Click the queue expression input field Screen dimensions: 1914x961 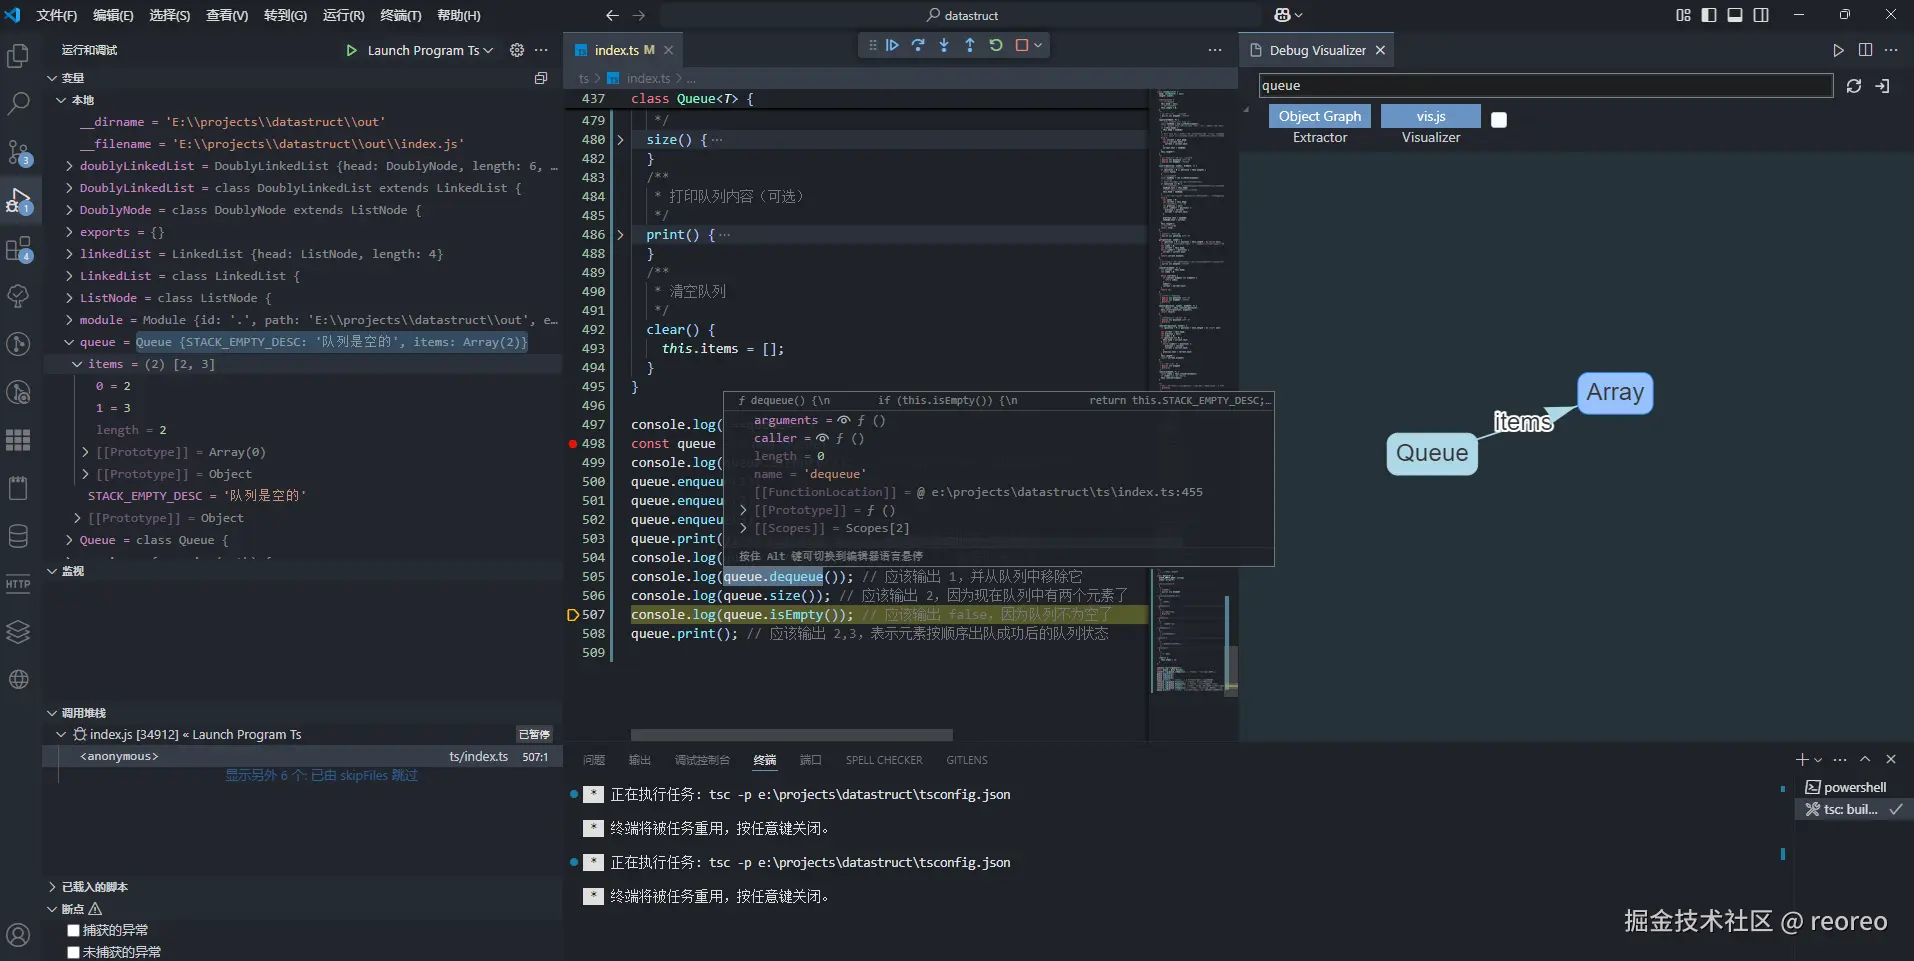pos(1544,86)
